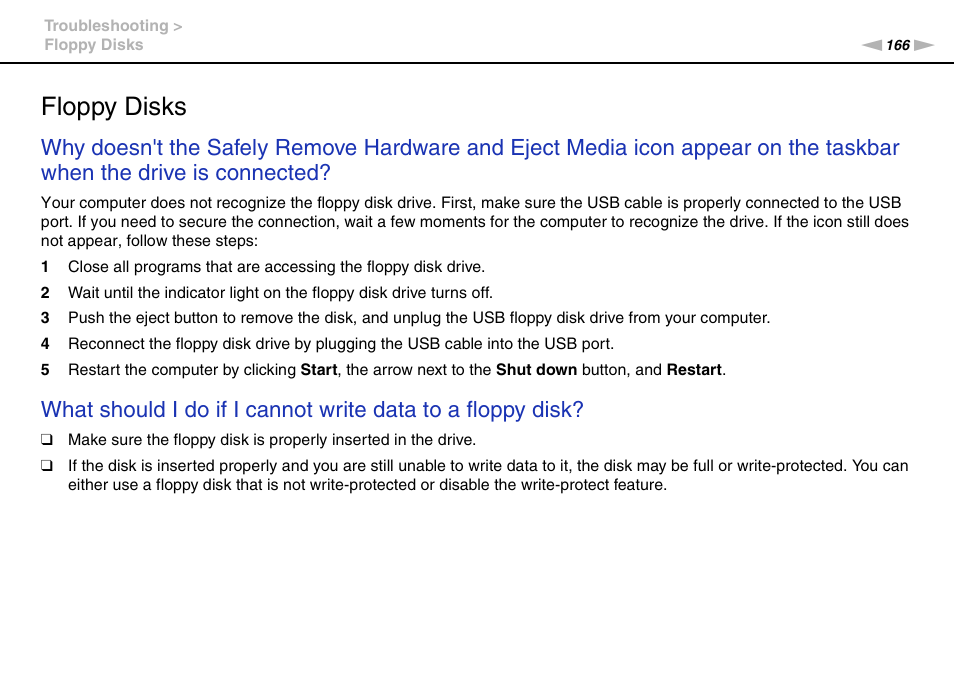Select the numbered step 1 marker

[44, 267]
